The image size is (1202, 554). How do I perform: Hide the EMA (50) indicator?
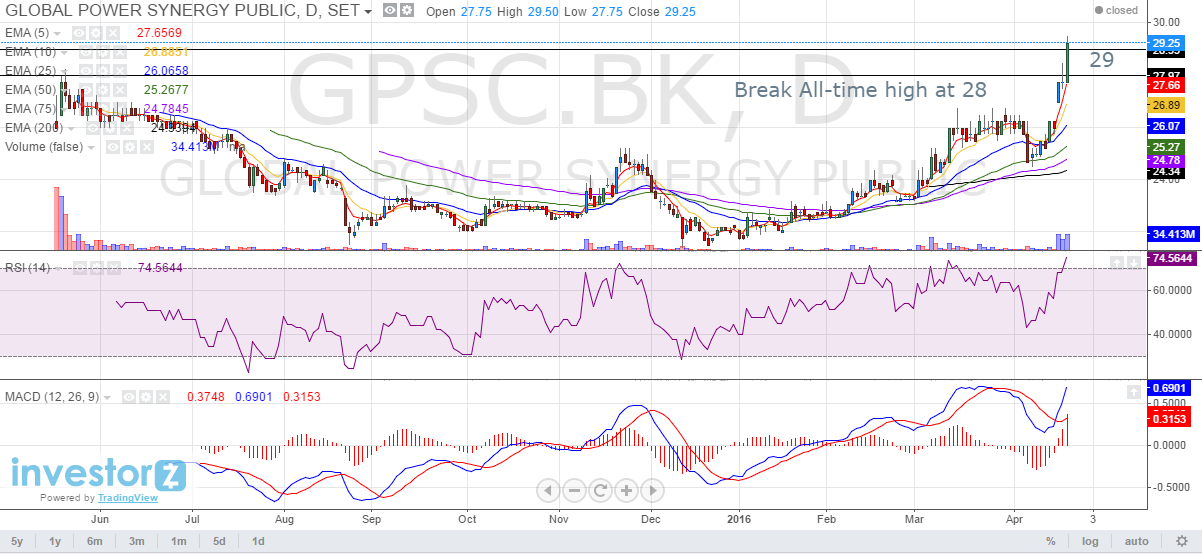click(86, 90)
